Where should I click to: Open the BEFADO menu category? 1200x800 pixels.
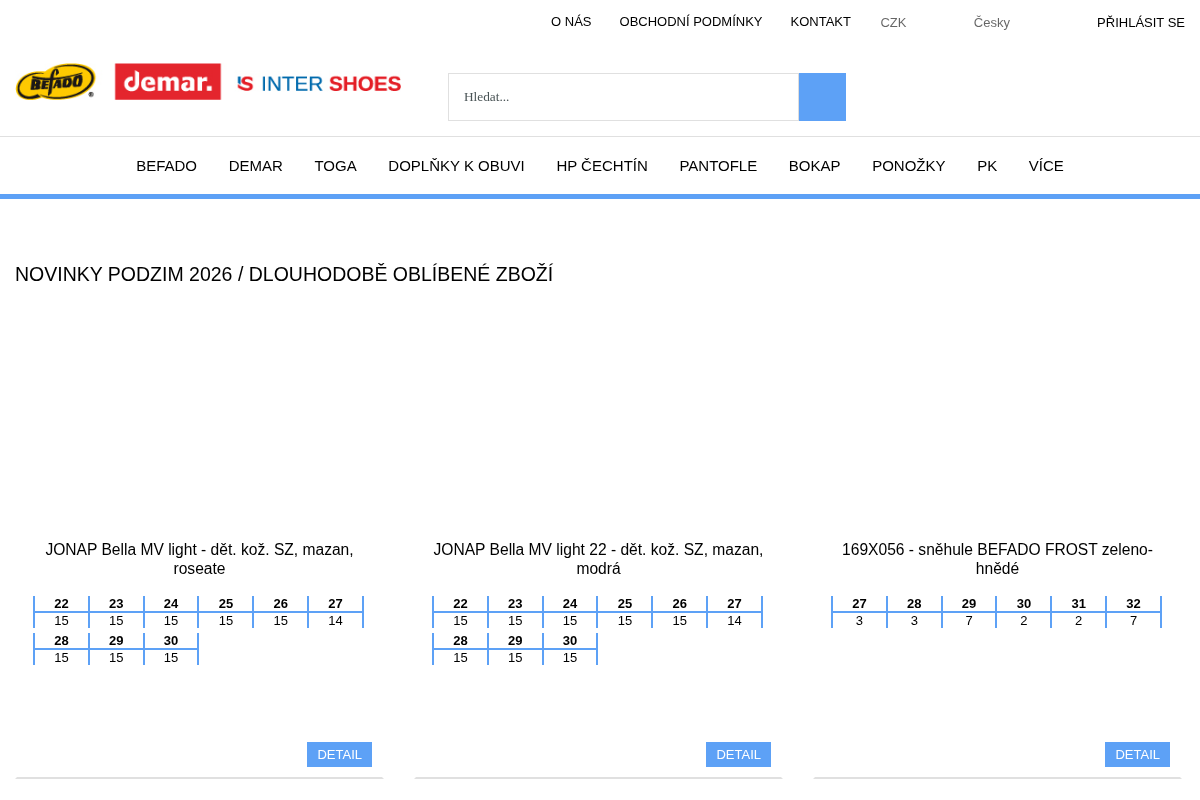(x=167, y=166)
